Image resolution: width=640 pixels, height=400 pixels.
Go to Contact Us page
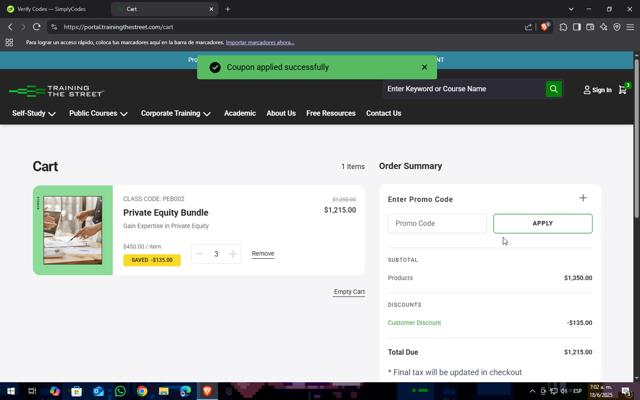point(383,113)
